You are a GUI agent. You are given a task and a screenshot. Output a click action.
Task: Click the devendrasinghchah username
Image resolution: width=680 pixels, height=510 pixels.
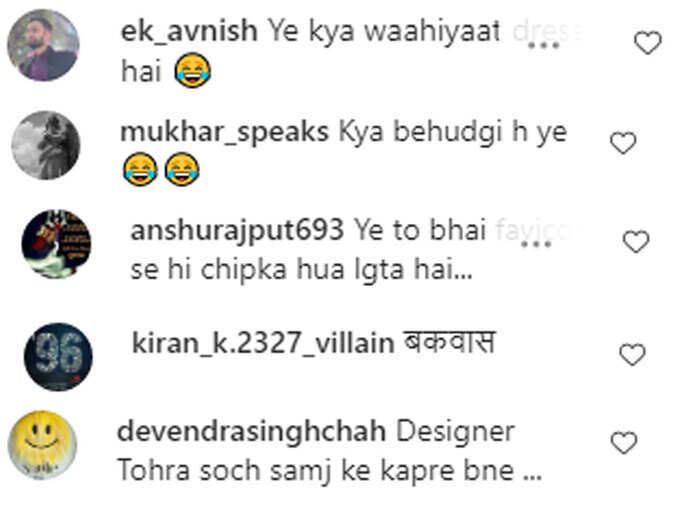[x=252, y=432]
